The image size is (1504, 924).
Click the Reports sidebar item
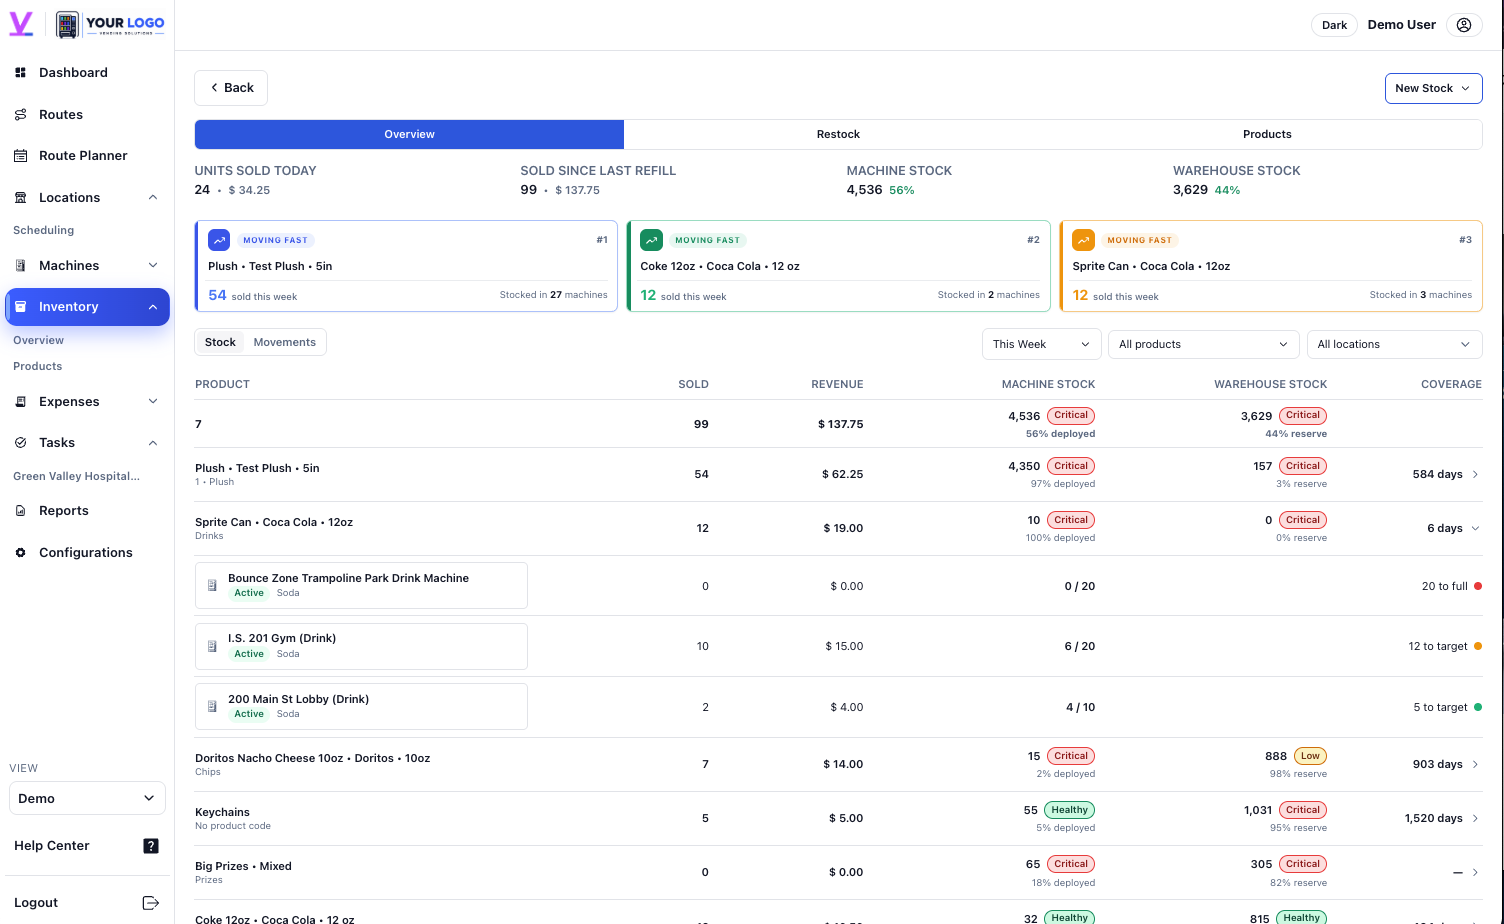pyautogui.click(x=87, y=511)
